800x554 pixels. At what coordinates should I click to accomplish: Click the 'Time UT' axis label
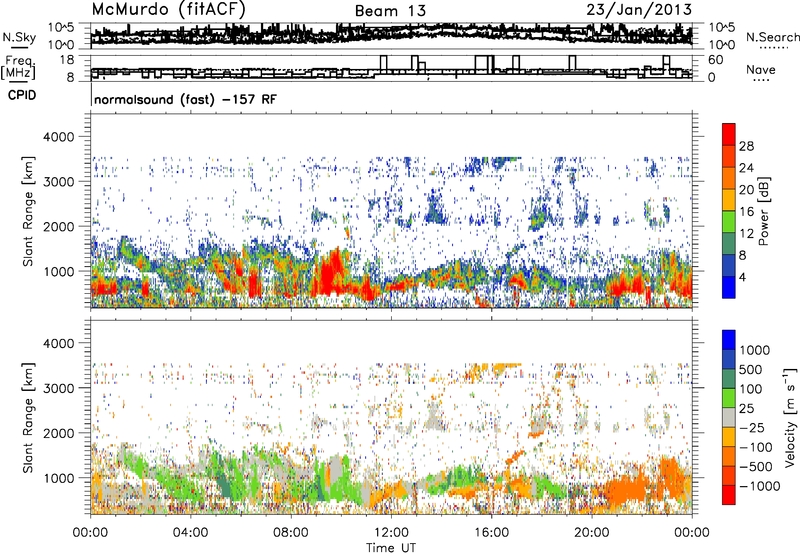[x=391, y=548]
